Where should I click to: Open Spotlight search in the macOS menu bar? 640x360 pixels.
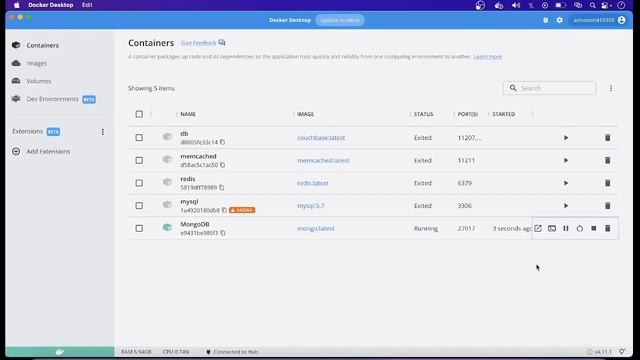(592, 5)
